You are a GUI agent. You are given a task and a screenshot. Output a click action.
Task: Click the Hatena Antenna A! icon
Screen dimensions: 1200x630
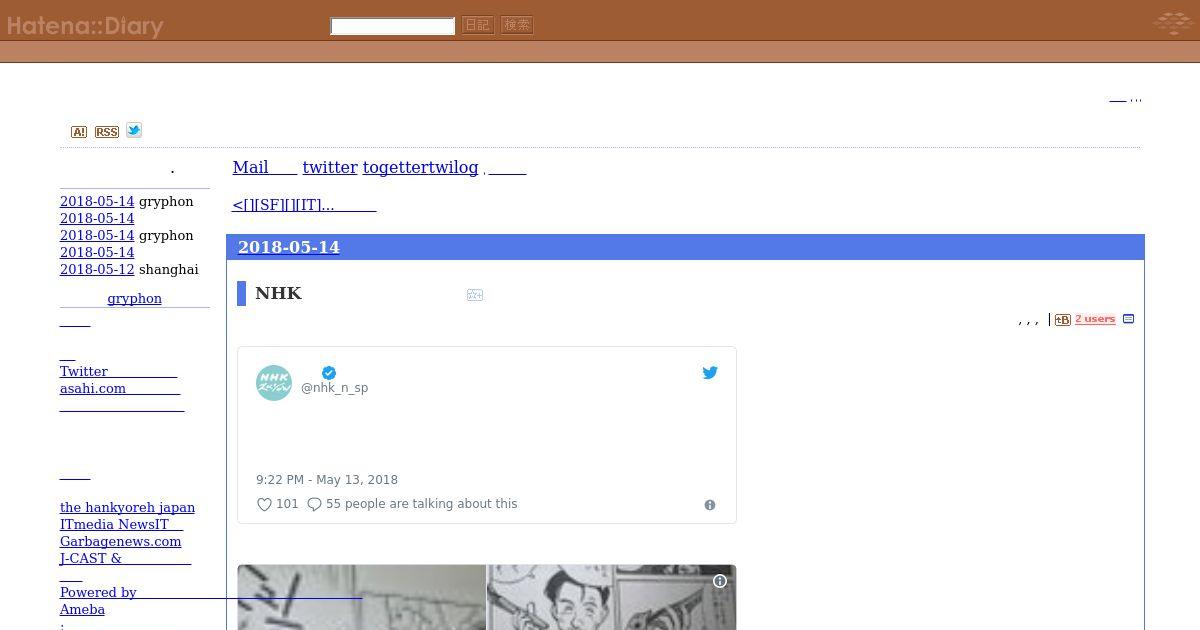point(79,132)
